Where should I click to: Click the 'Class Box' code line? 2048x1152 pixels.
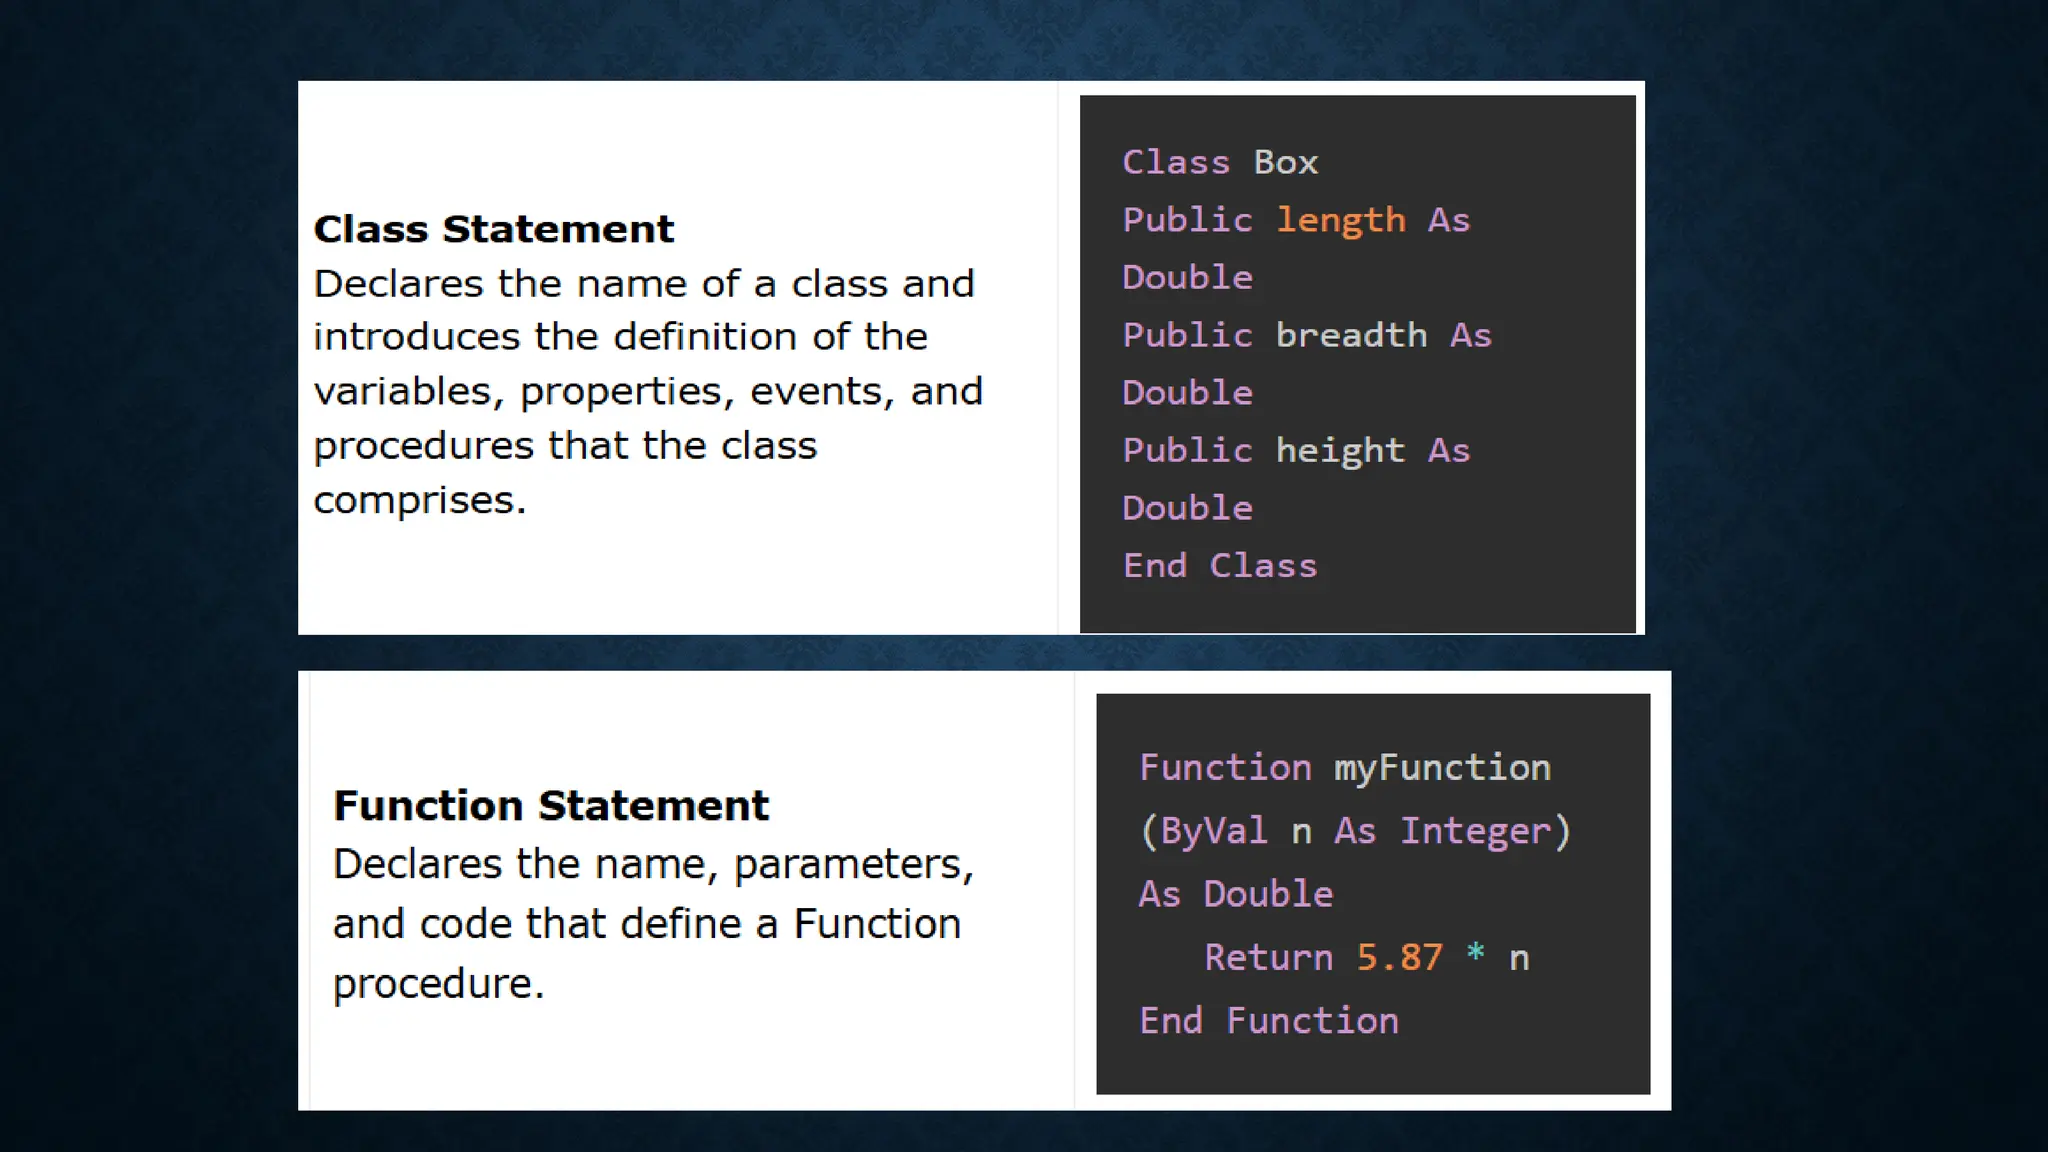tap(1219, 162)
